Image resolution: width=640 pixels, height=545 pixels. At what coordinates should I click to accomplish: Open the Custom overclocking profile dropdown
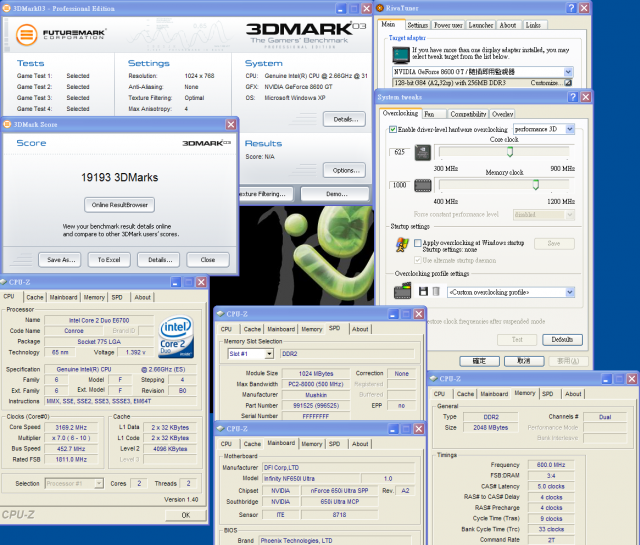[570, 292]
